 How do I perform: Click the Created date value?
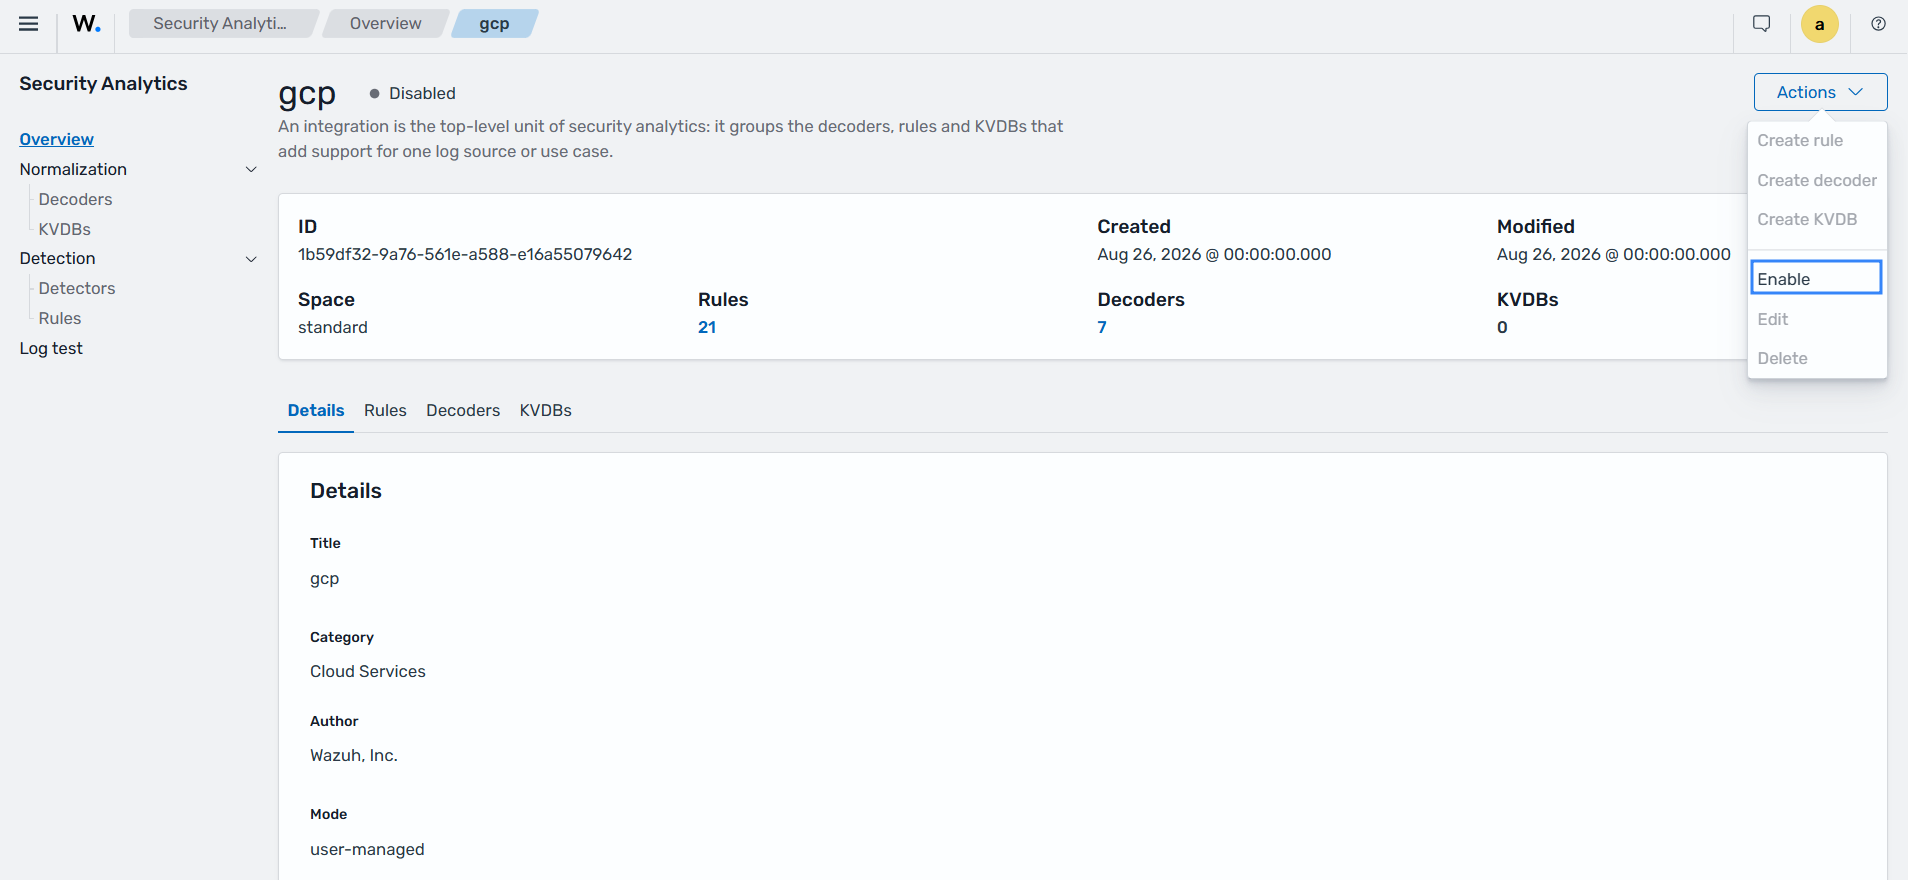(1214, 255)
